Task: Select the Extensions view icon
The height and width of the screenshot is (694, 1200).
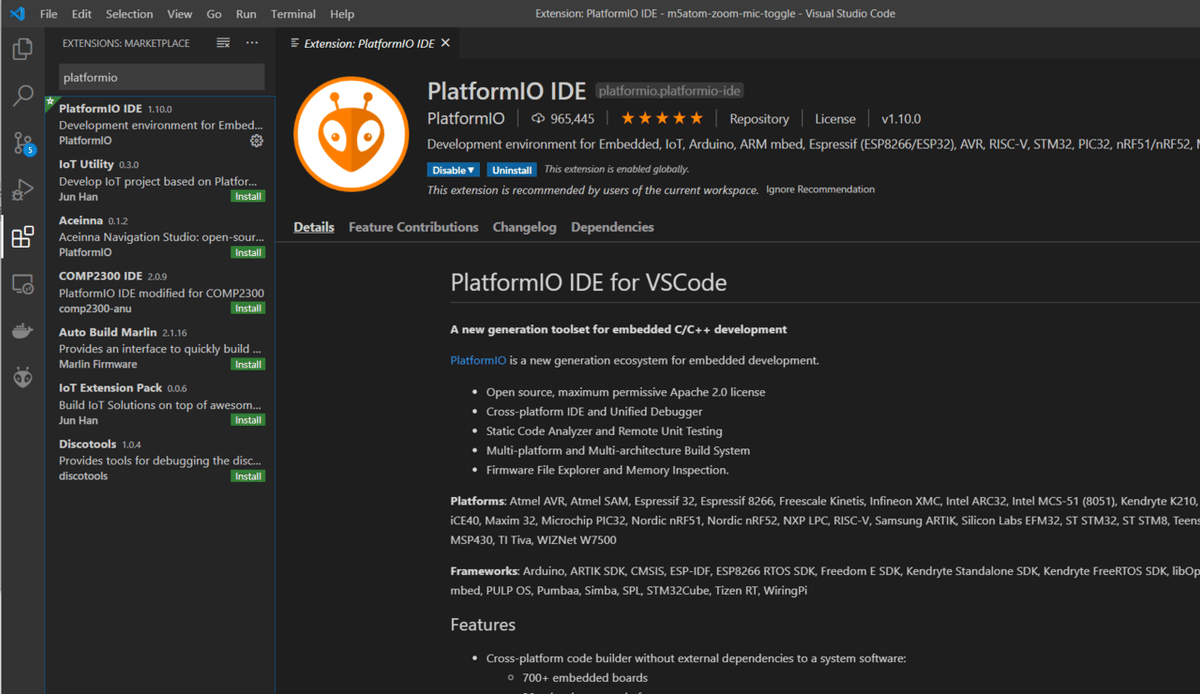Action: pos(22,237)
